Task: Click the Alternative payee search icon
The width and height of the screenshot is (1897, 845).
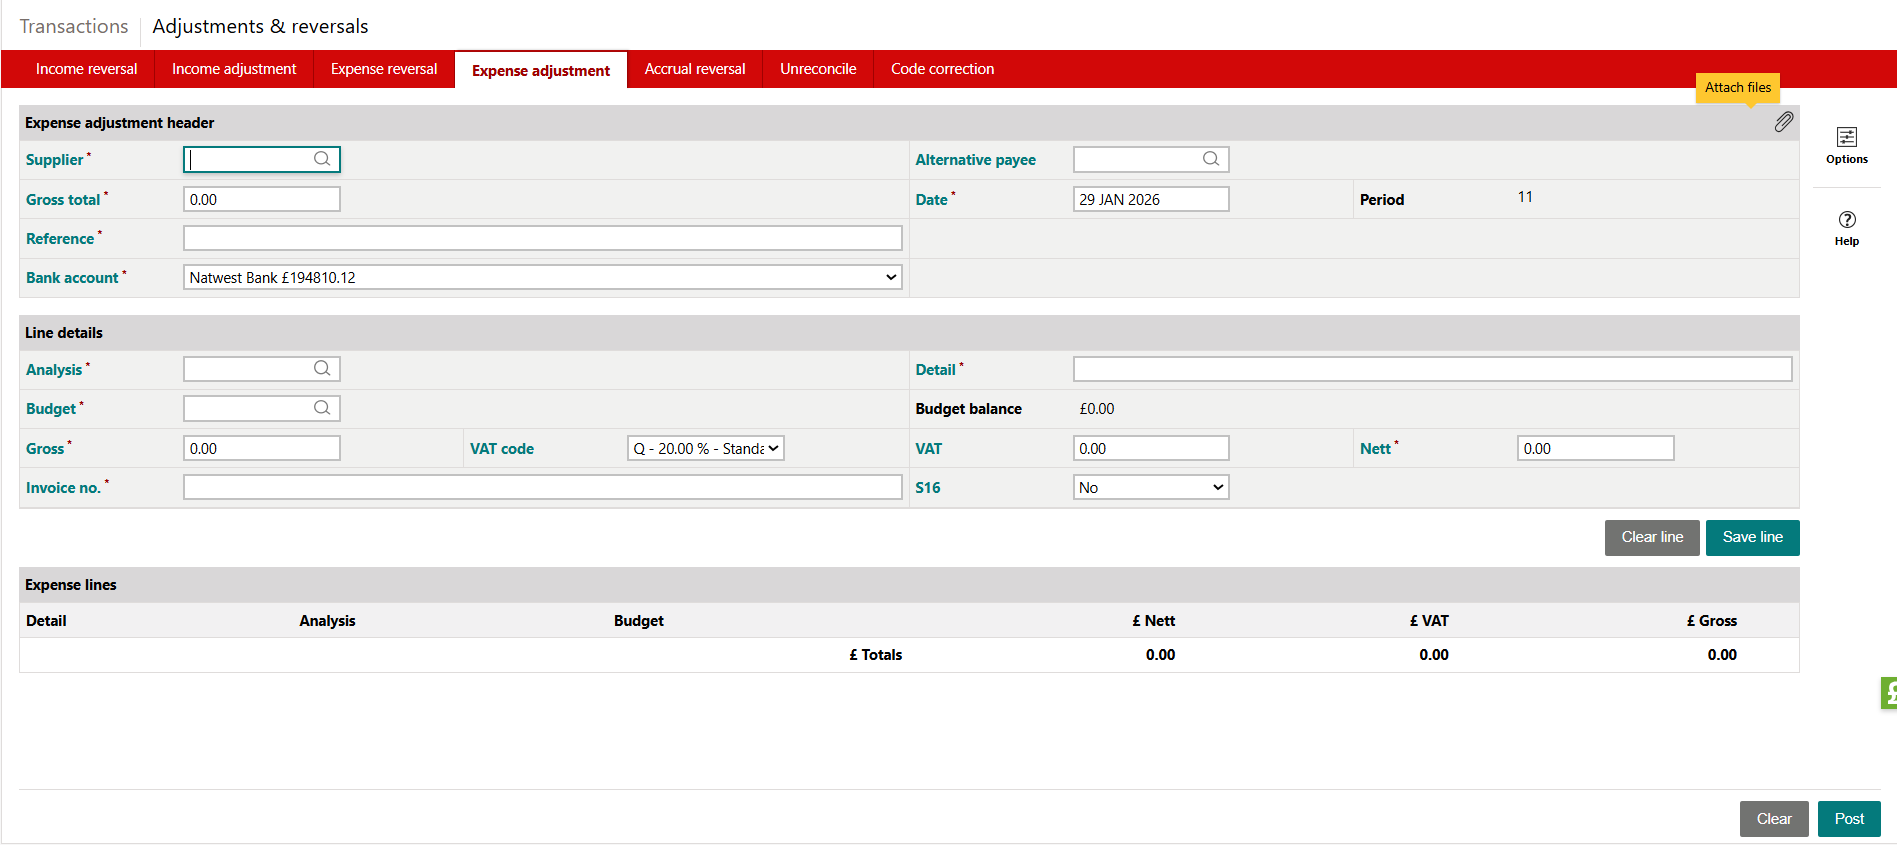Action: 1211,159
